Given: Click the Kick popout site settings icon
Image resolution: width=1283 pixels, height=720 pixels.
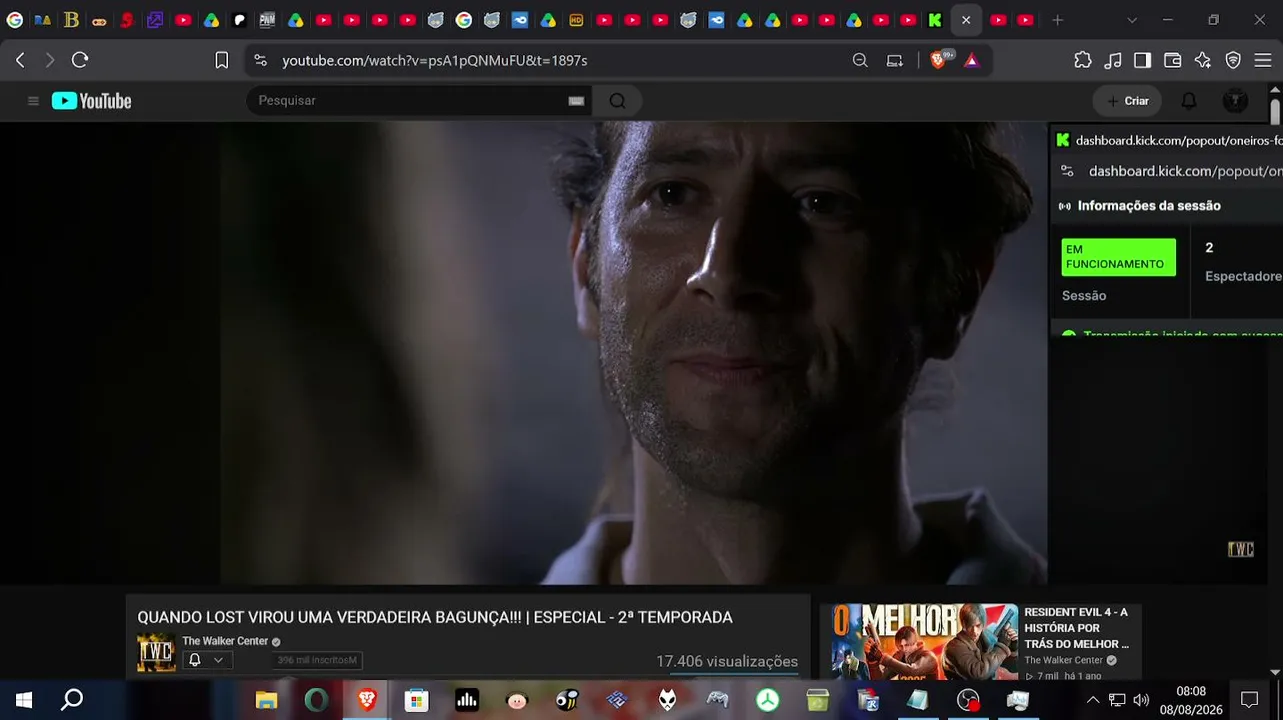Looking at the screenshot, I should (1067, 171).
